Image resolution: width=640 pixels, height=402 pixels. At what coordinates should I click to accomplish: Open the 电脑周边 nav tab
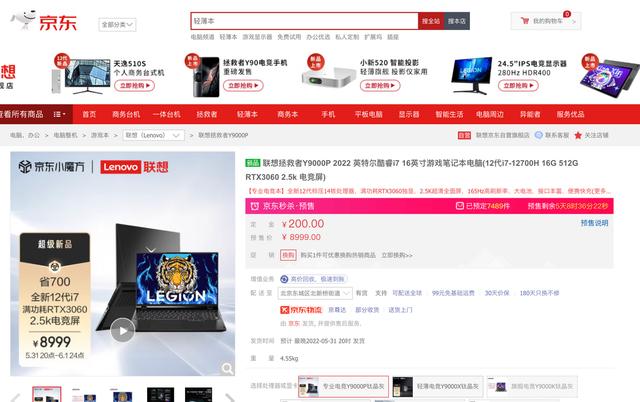(490, 114)
